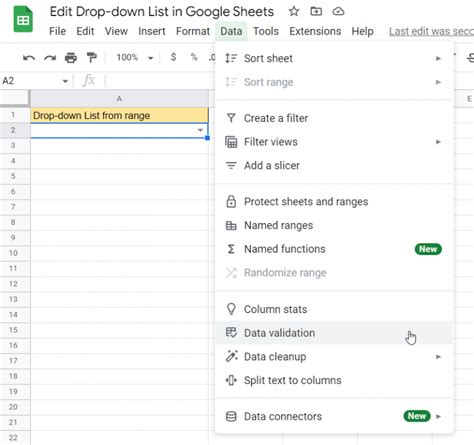Click the lightbulb icon for Column stats
This screenshot has height=445, width=474.
tap(231, 309)
